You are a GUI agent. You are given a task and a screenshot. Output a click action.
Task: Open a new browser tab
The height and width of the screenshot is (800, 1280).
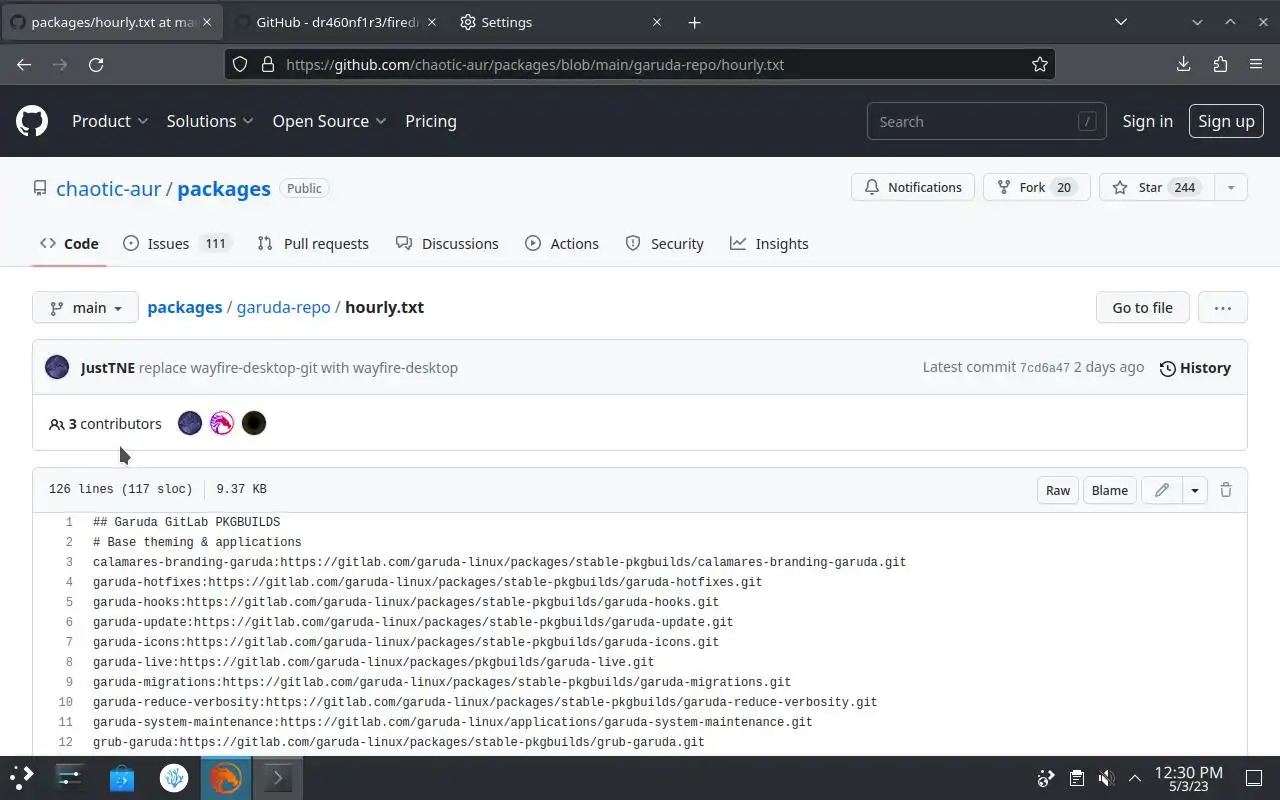(694, 22)
